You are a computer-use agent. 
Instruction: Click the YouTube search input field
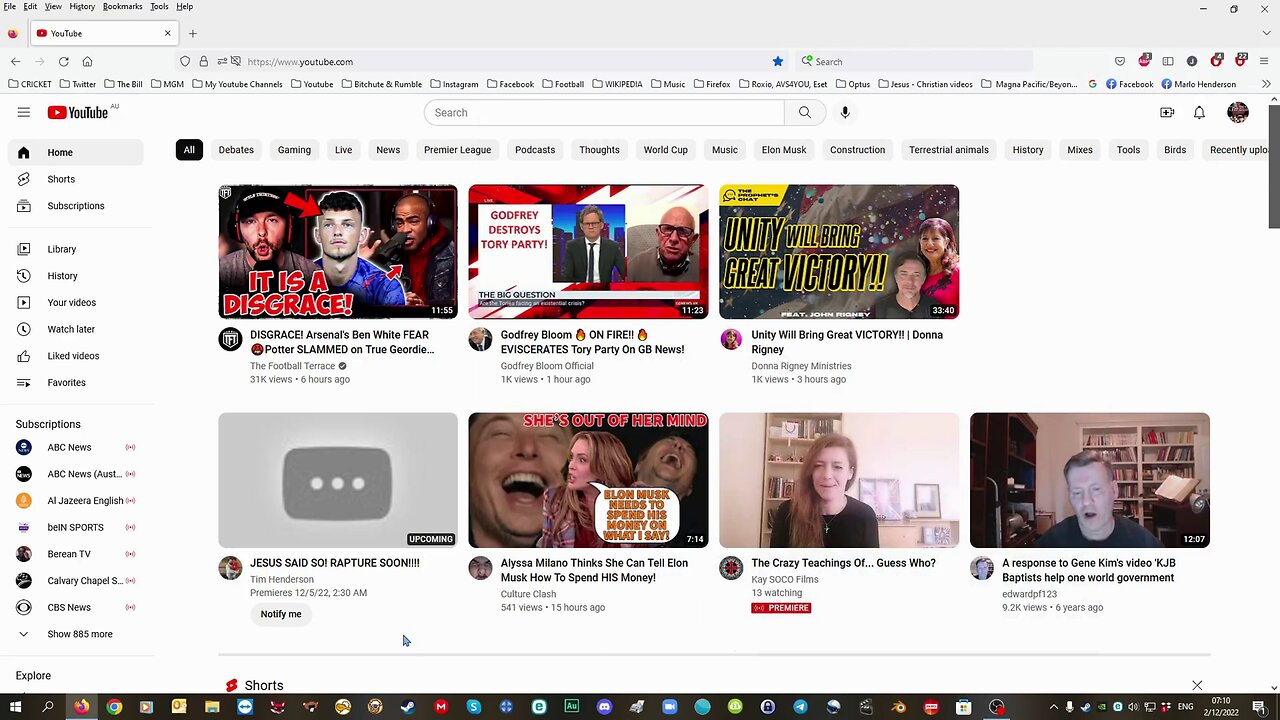pos(604,113)
